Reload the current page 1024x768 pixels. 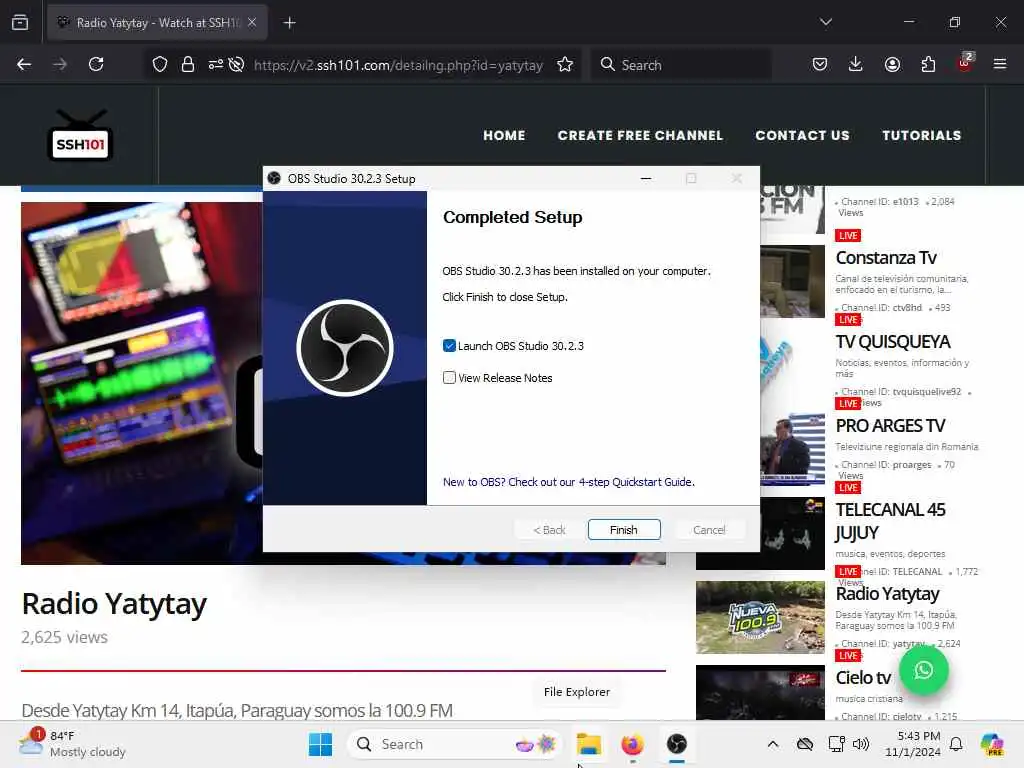pos(96,64)
